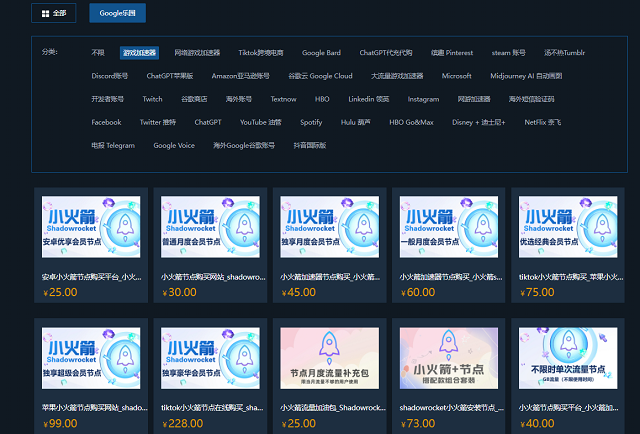This screenshot has height=434, width=640.
Task: Click product title shadowrocket小火箭安装节点
Action: [452, 408]
